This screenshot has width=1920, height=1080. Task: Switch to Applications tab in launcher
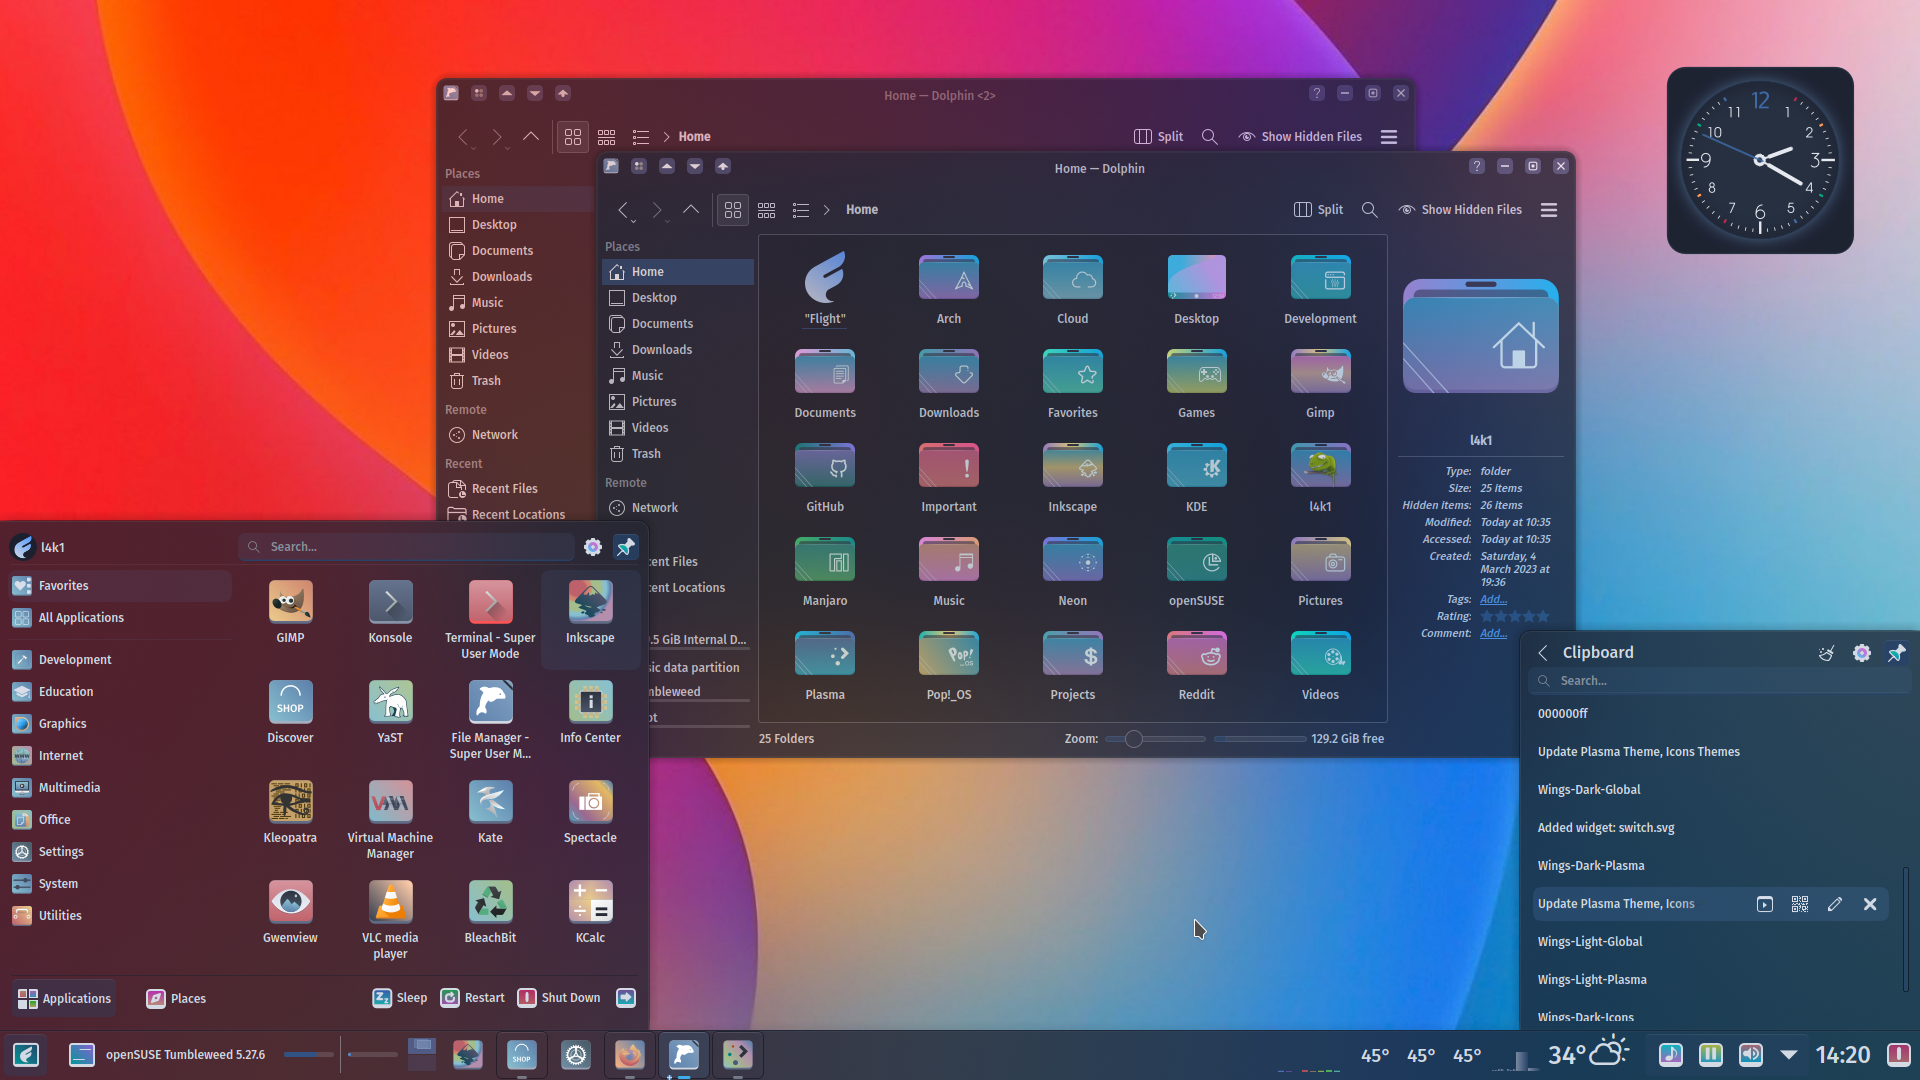point(64,998)
